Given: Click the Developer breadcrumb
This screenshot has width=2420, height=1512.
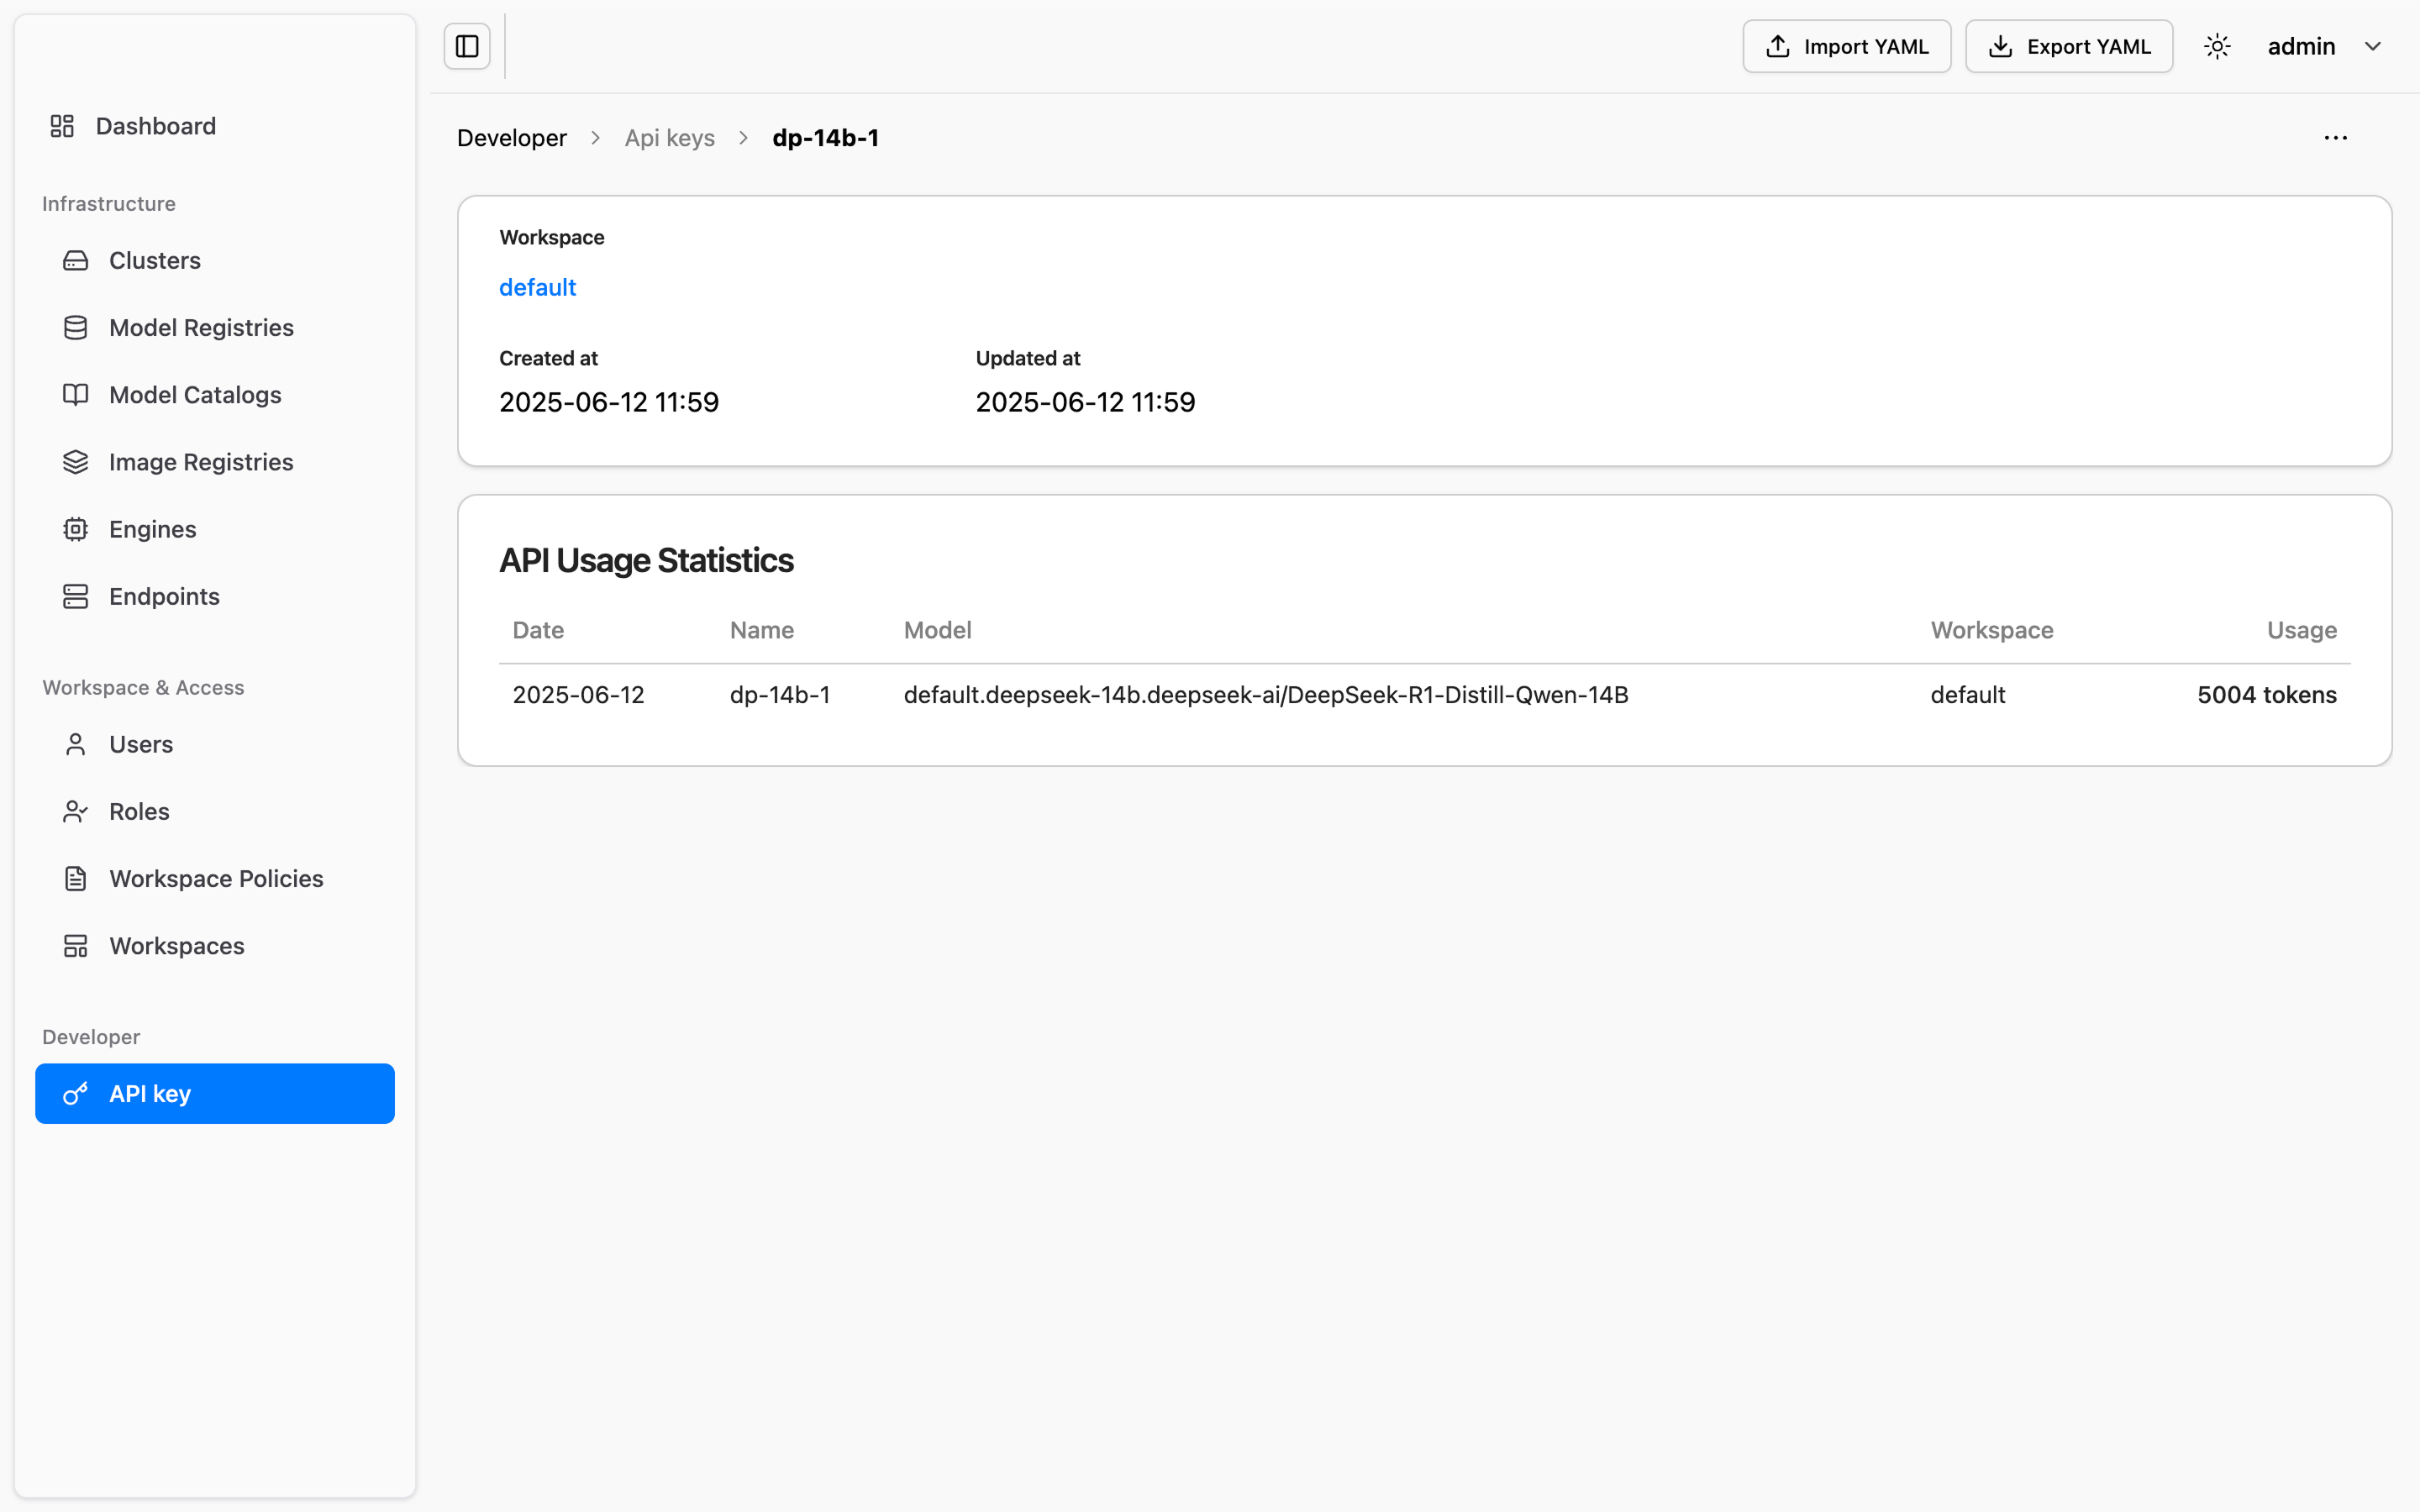Looking at the screenshot, I should tap(512, 138).
